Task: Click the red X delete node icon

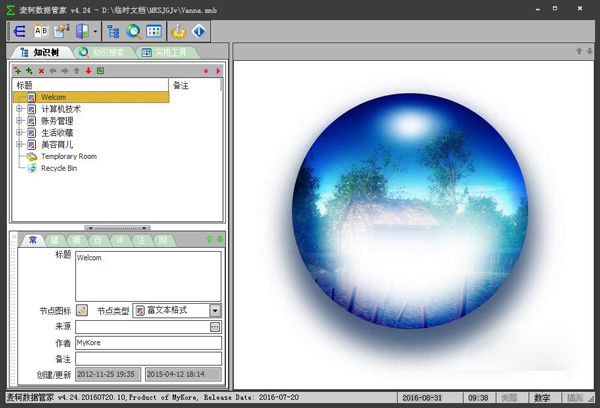Action: tap(41, 71)
